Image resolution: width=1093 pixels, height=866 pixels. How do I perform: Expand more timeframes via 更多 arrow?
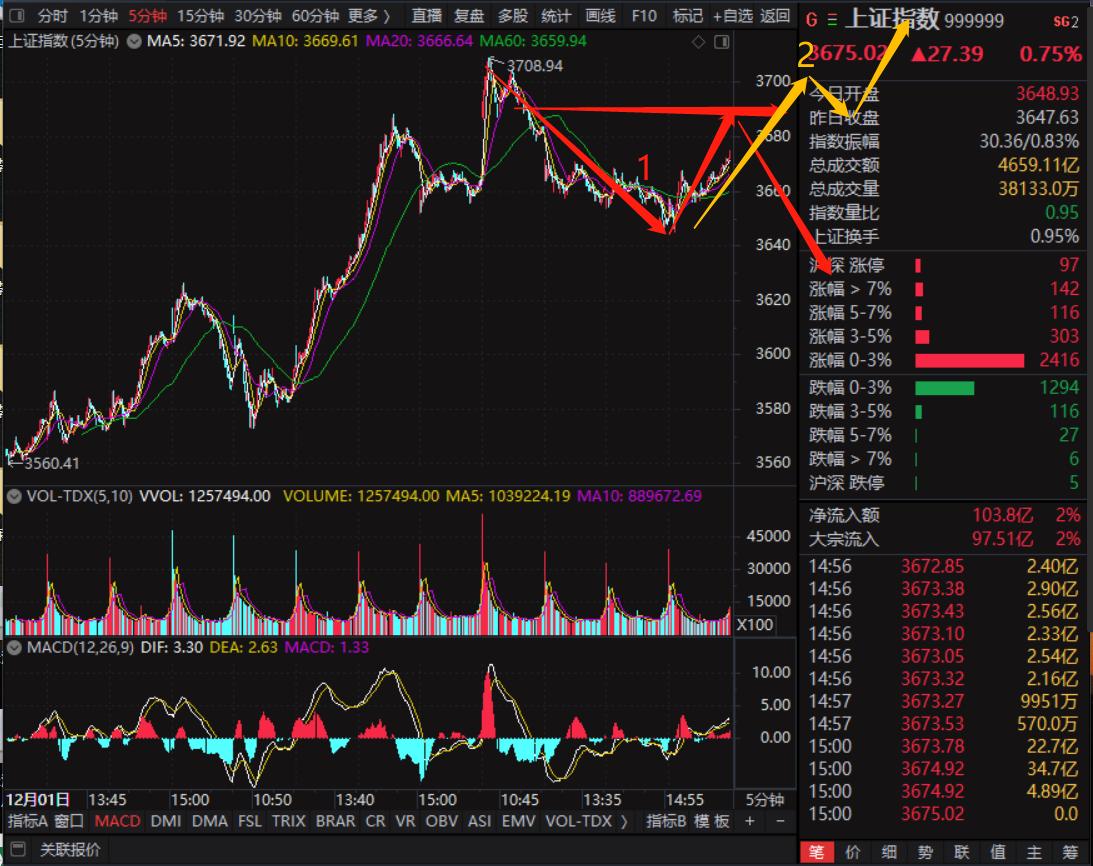click(x=369, y=15)
